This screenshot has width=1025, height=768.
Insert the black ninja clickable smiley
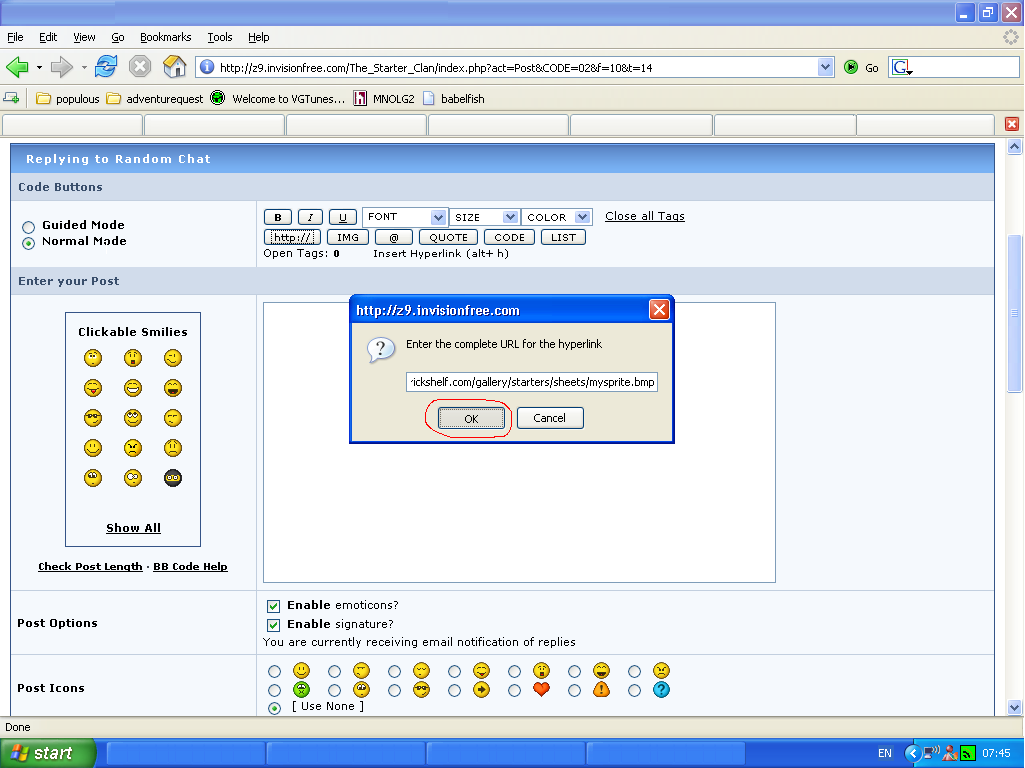(x=173, y=478)
